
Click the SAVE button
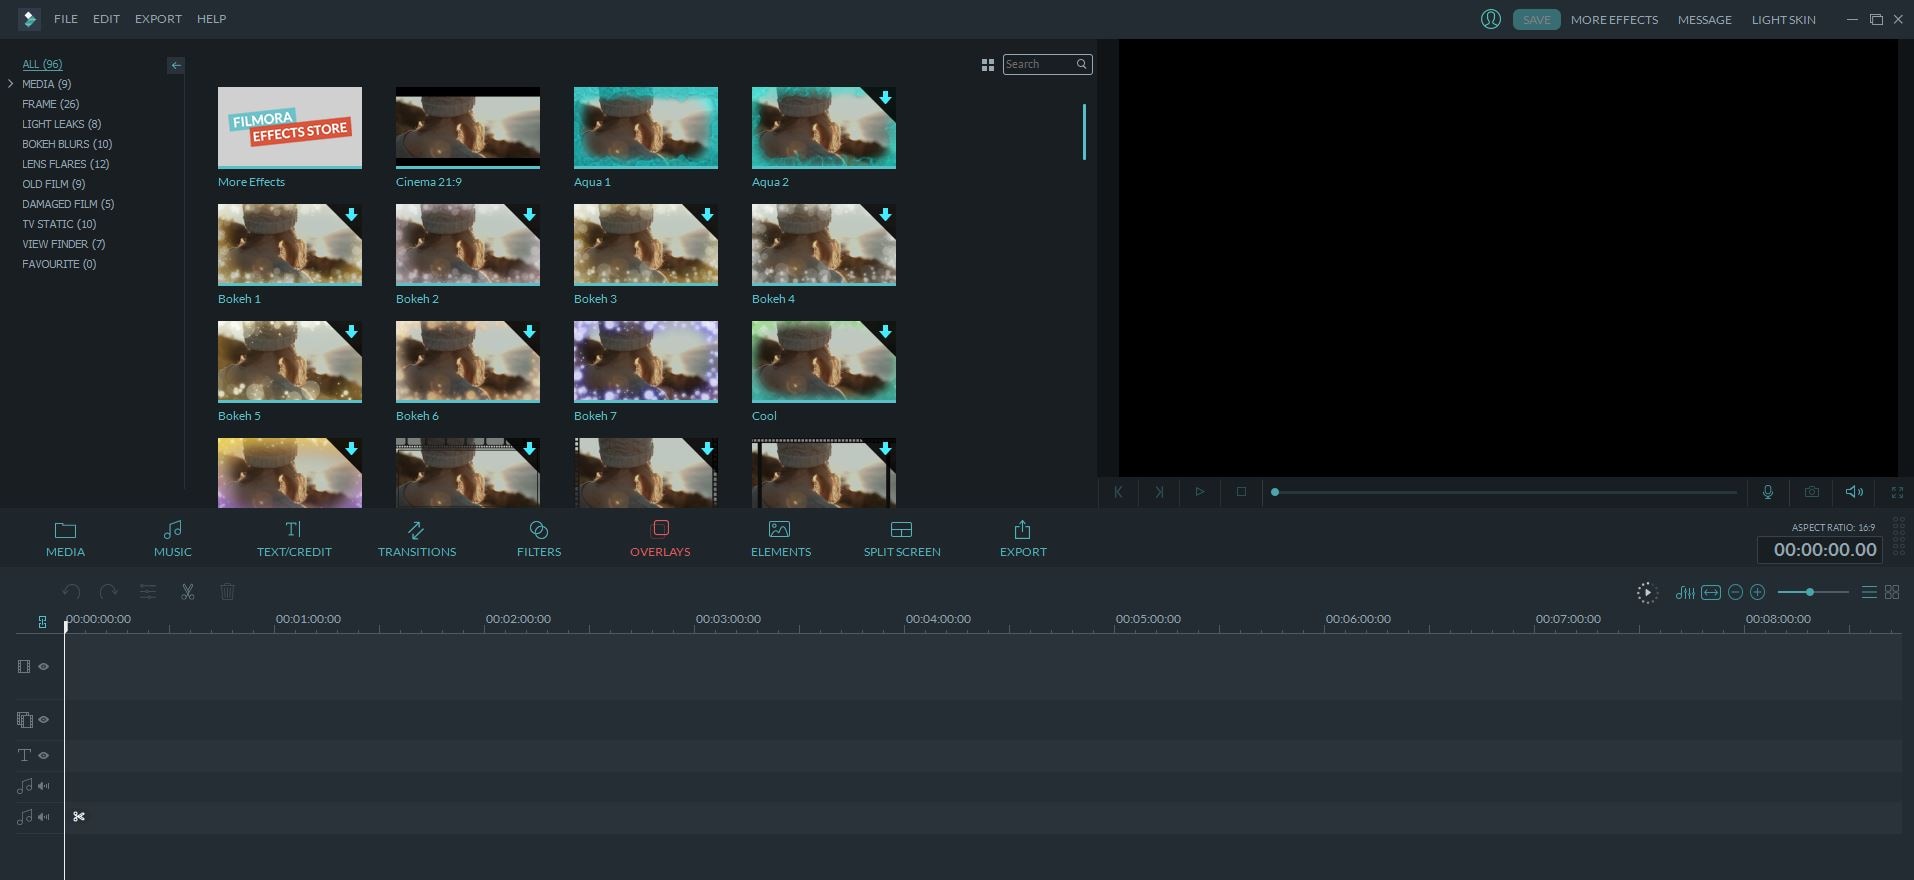(1536, 20)
